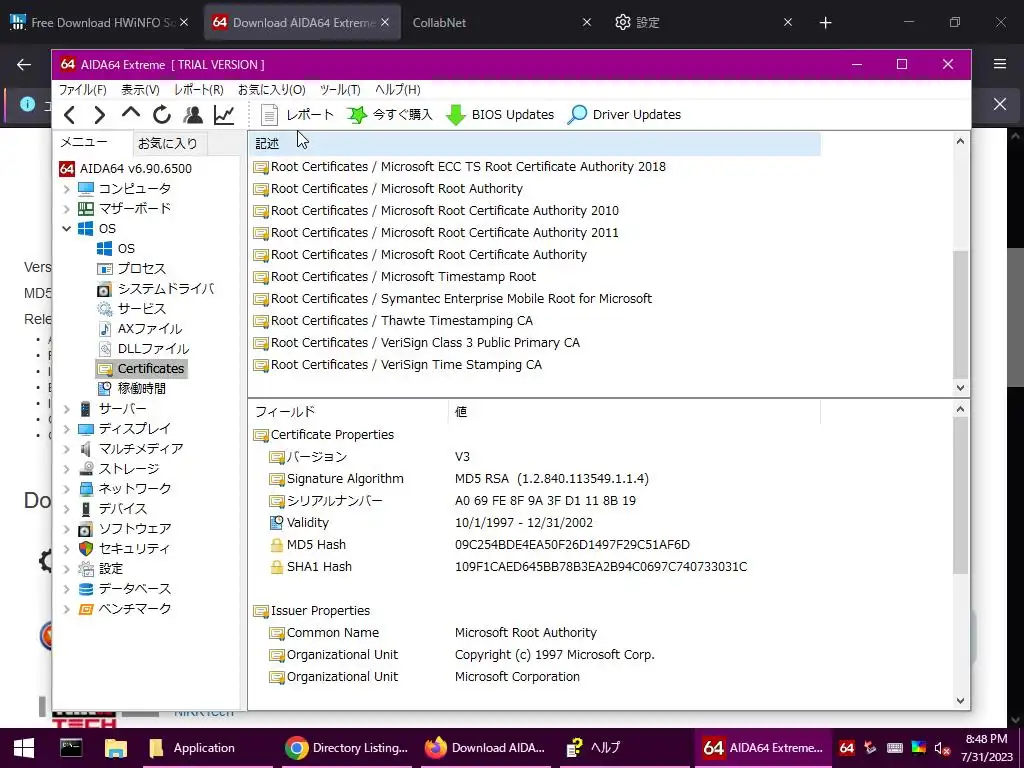Open the 表示(V) menu
This screenshot has height=768, width=1024.
(140, 89)
